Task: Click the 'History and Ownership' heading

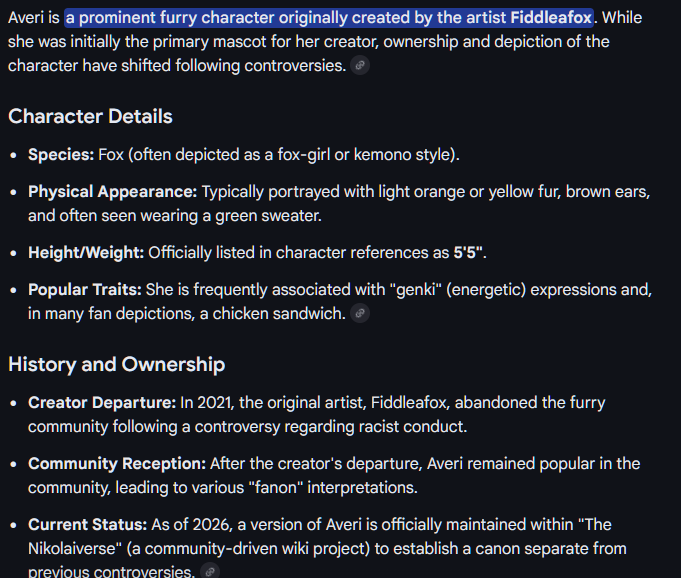Action: [116, 364]
